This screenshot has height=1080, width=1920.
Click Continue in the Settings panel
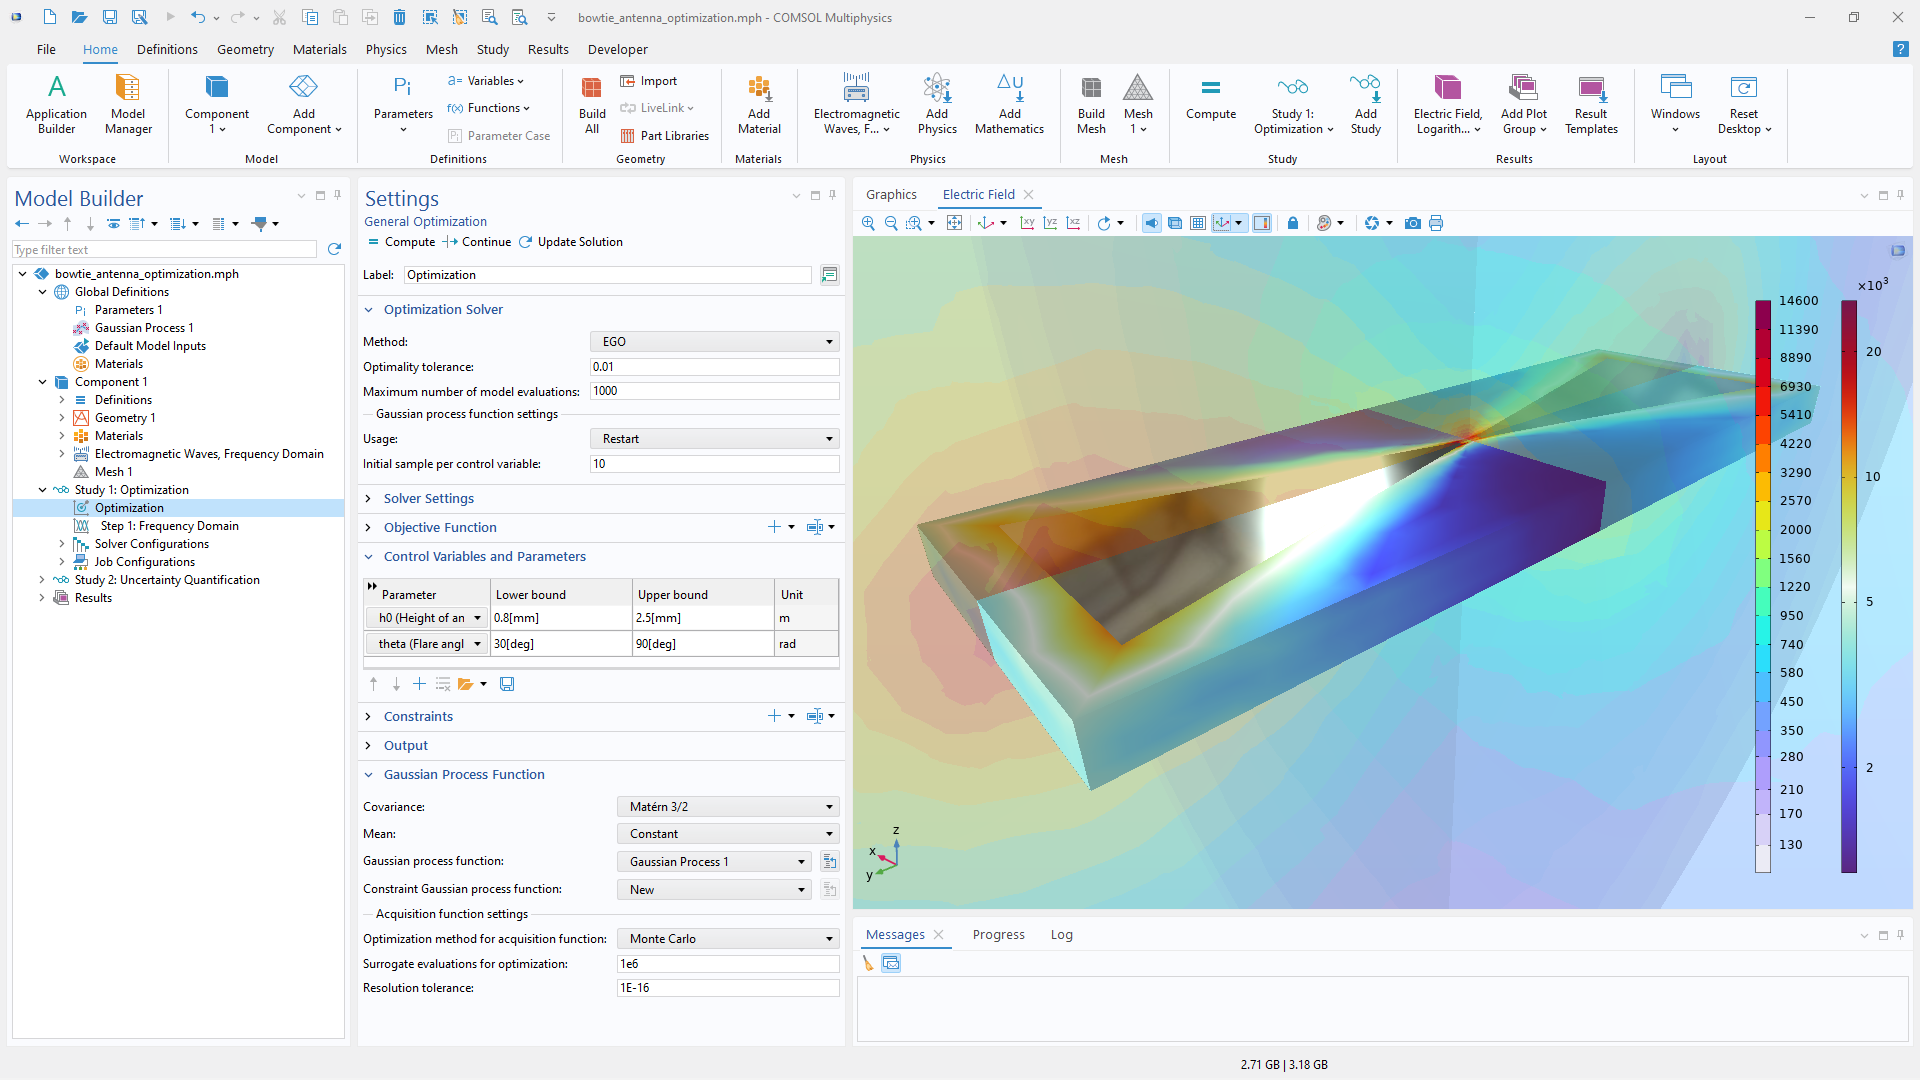pyautogui.click(x=477, y=242)
